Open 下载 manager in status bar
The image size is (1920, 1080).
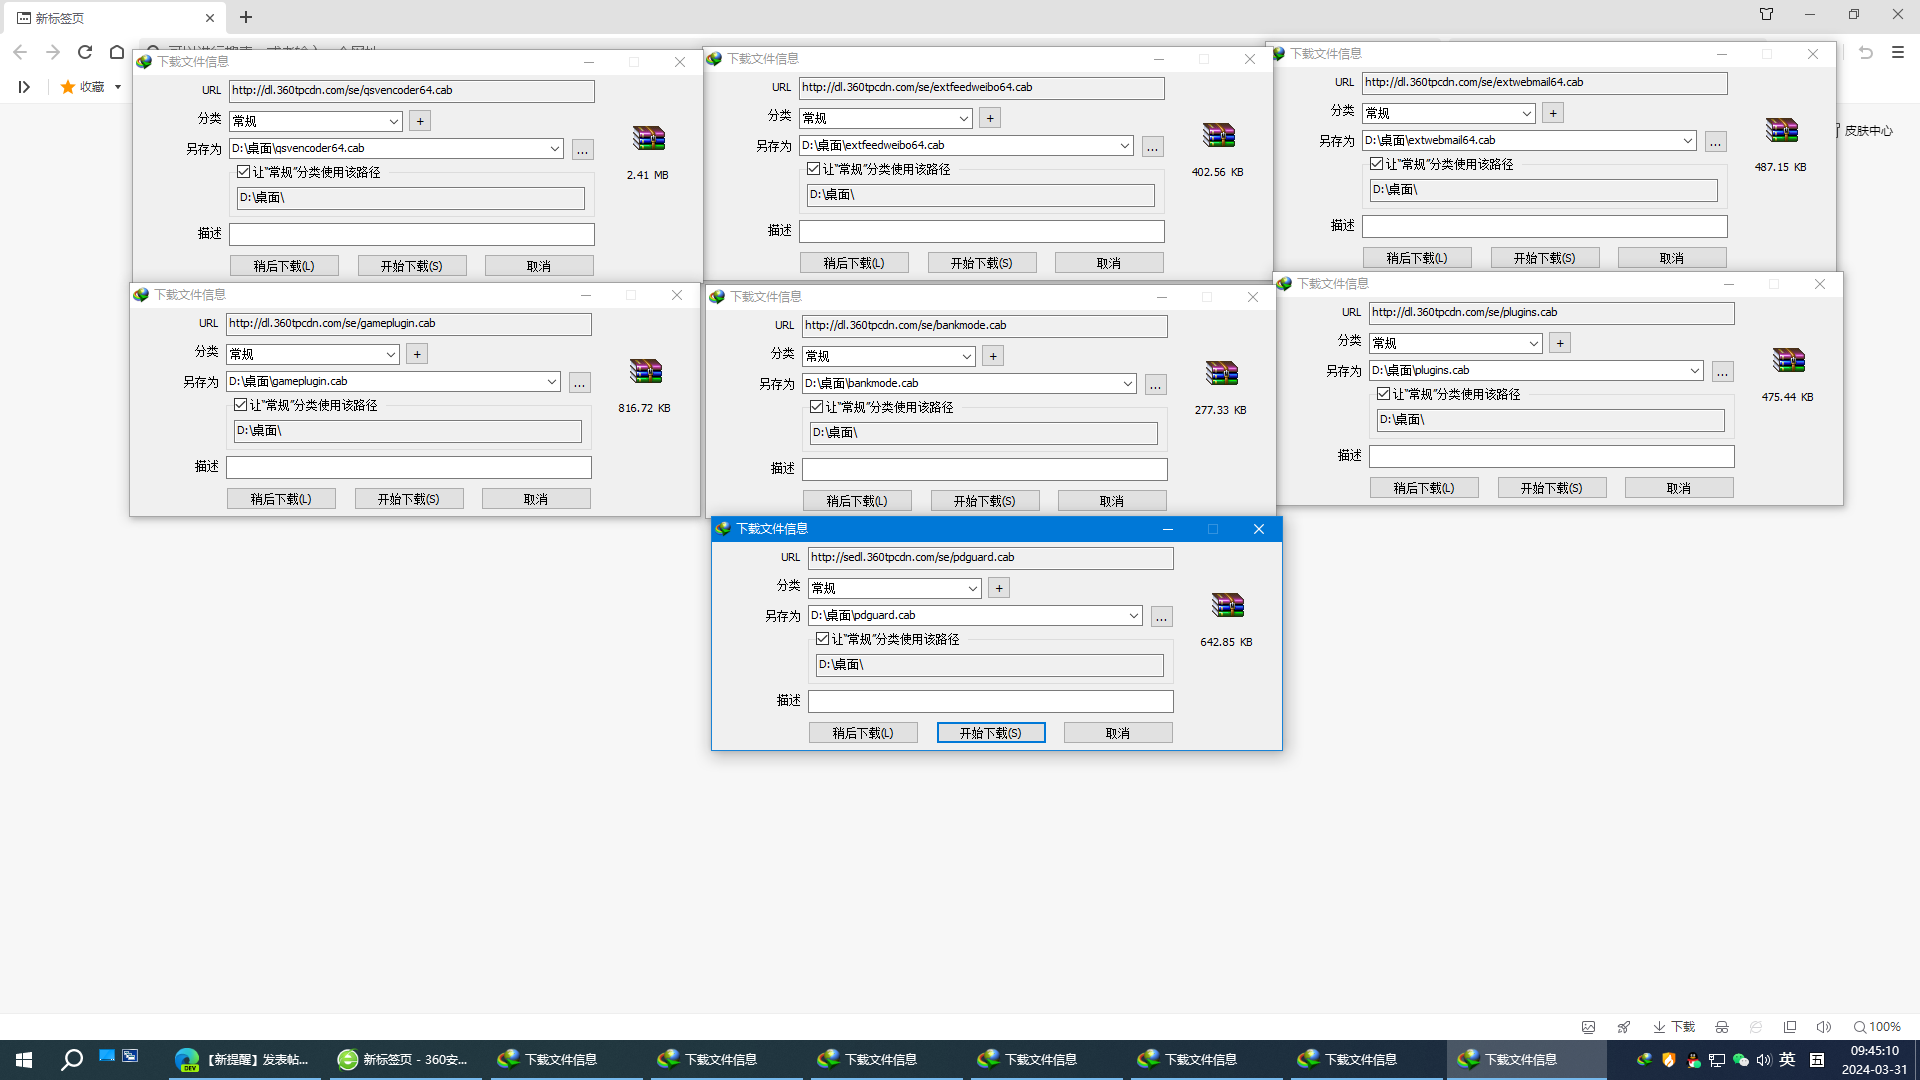coord(1674,1027)
